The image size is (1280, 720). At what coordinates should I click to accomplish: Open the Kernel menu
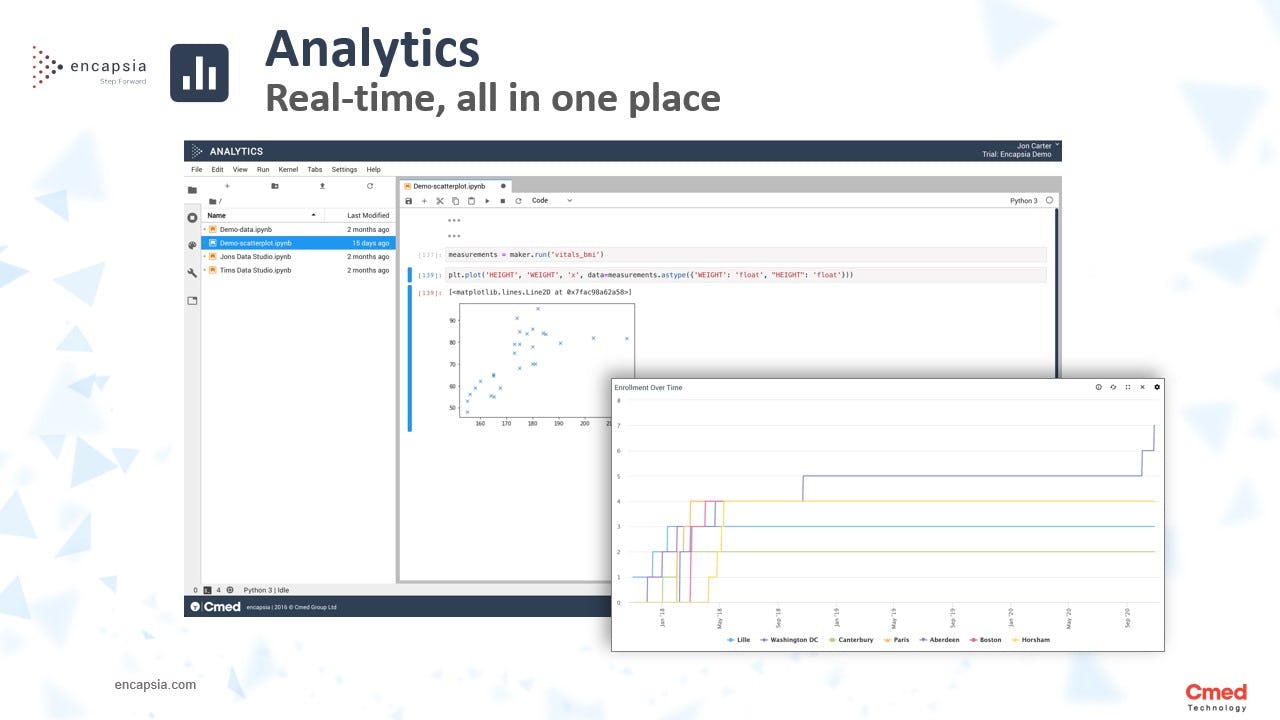pos(288,170)
